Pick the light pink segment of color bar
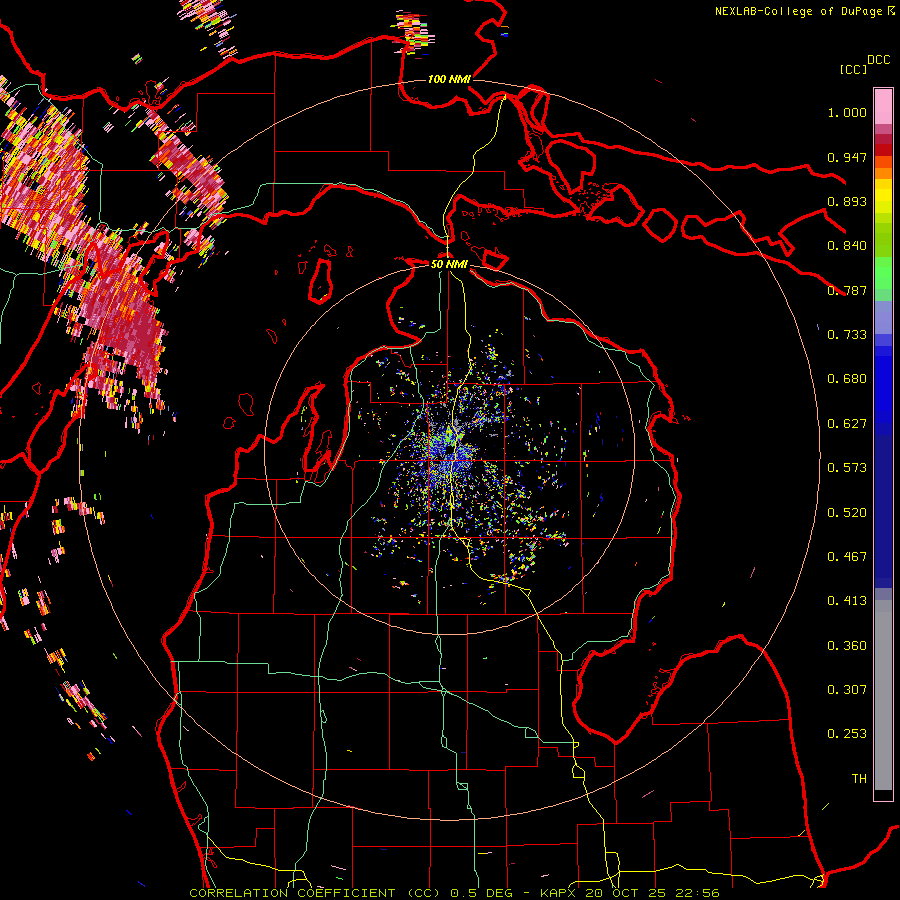This screenshot has height=900, width=900. point(883,107)
